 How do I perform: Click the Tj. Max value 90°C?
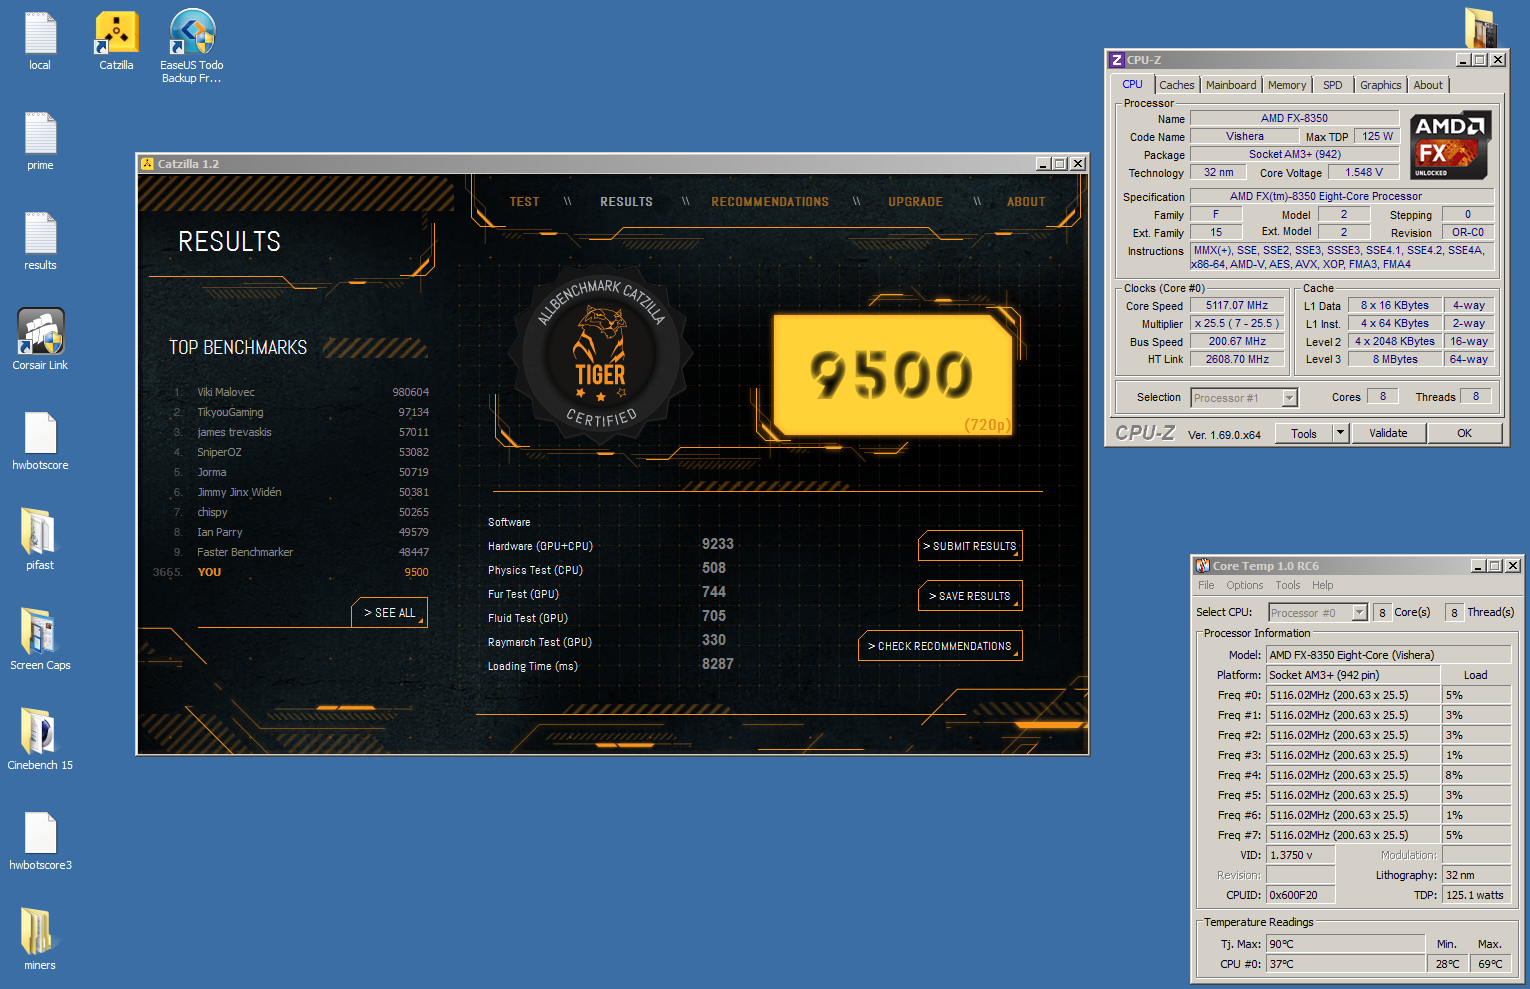[x=1345, y=944]
